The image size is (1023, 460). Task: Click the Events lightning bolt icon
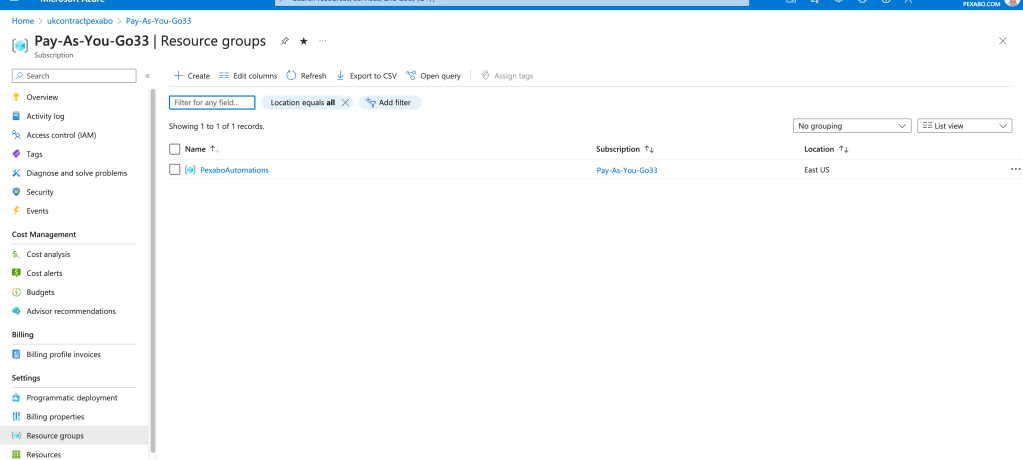(16, 211)
